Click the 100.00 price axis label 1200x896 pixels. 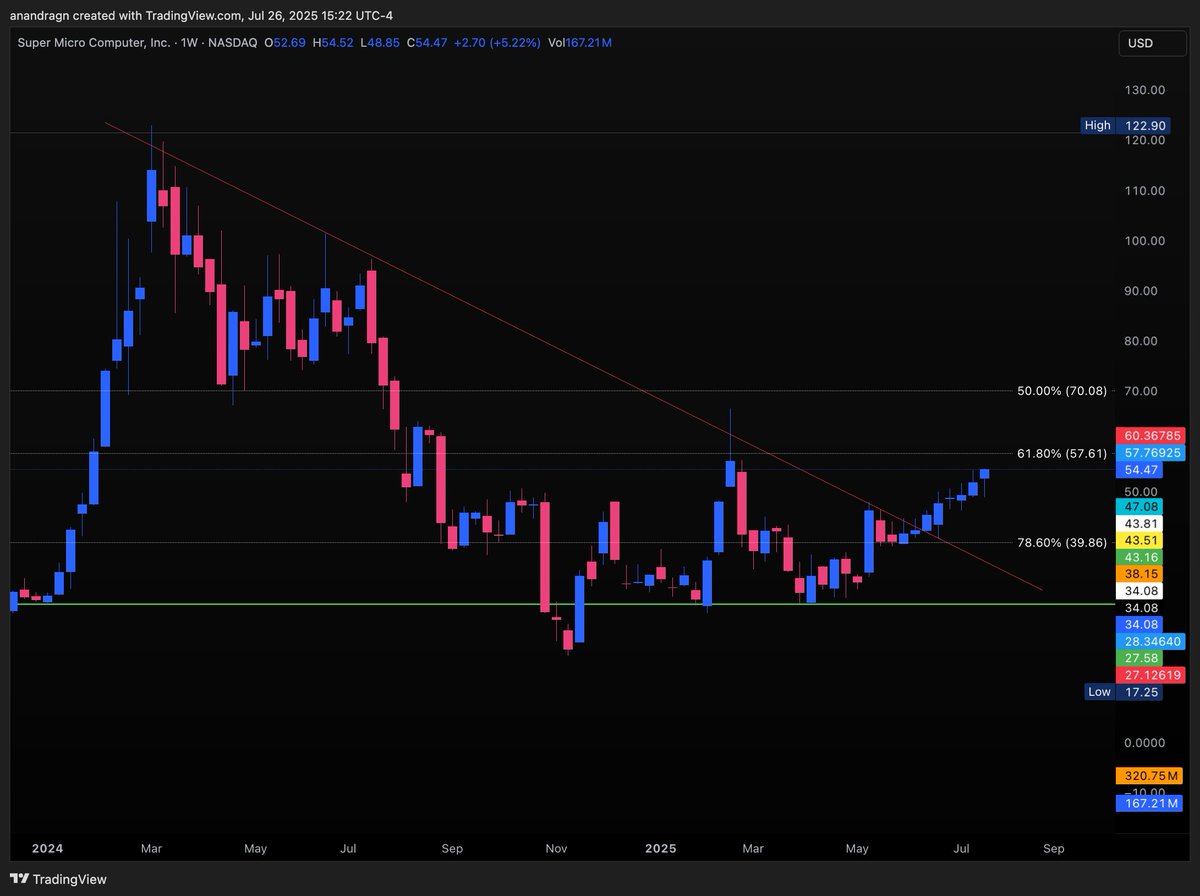click(x=1144, y=241)
